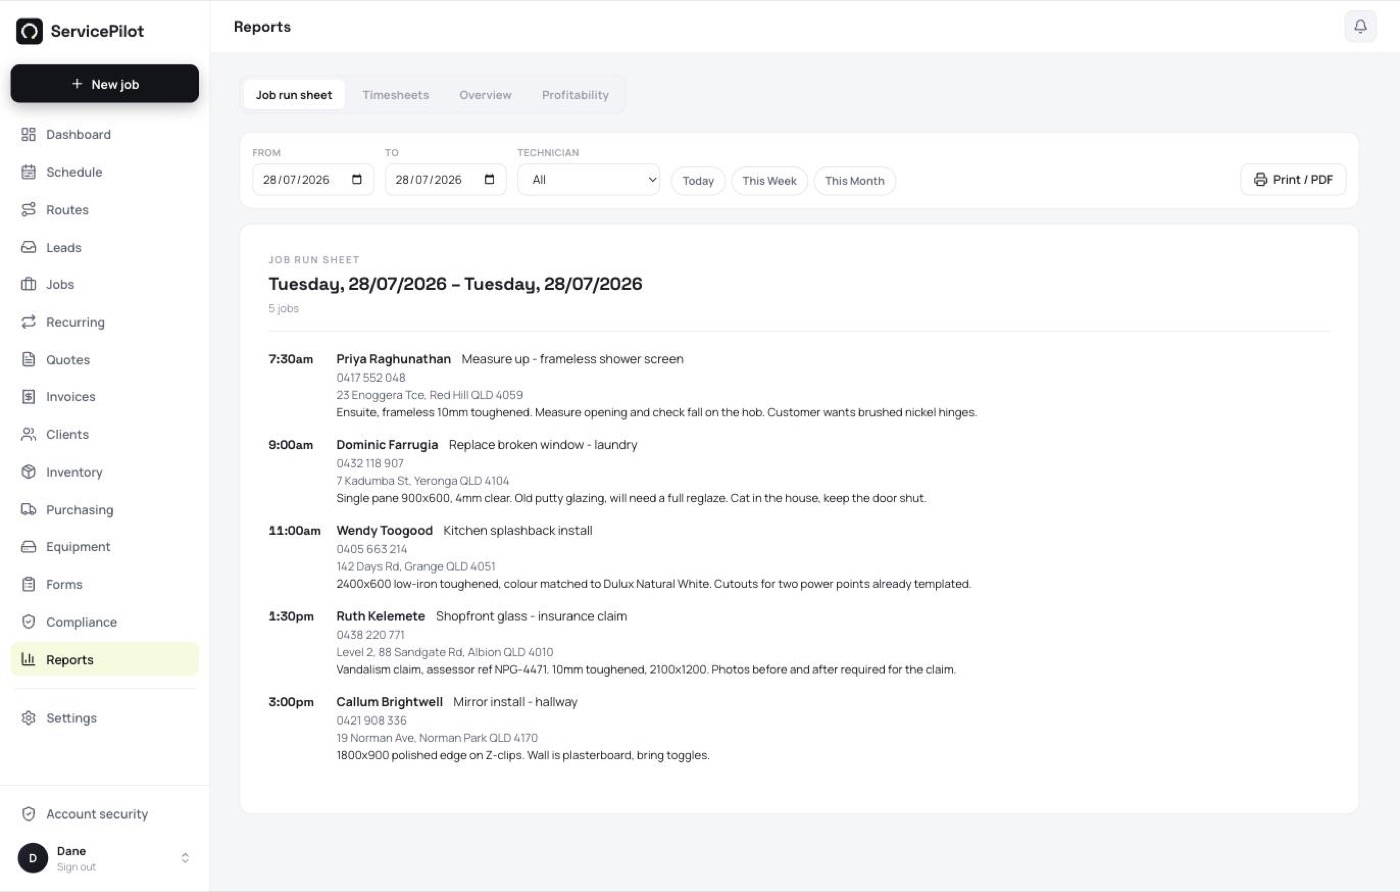Open Account security in sidebar
Screen dimensions: 1400x892
[97, 814]
